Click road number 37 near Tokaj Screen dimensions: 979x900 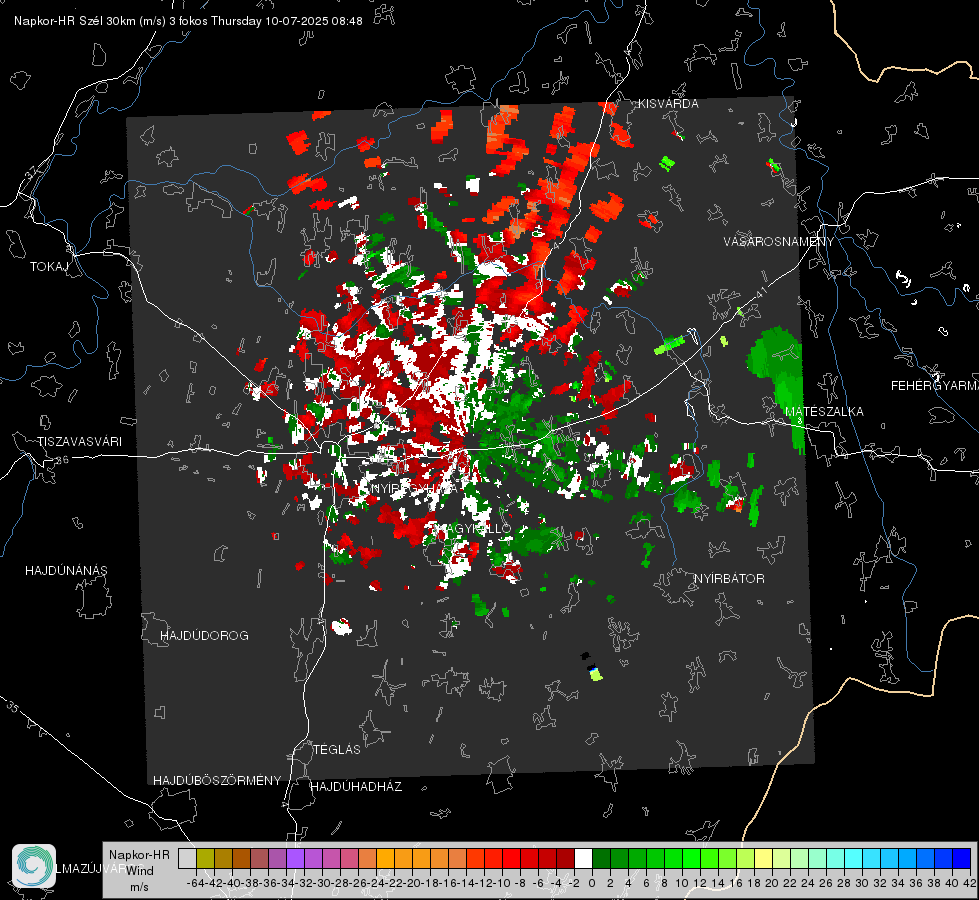pos(32,171)
